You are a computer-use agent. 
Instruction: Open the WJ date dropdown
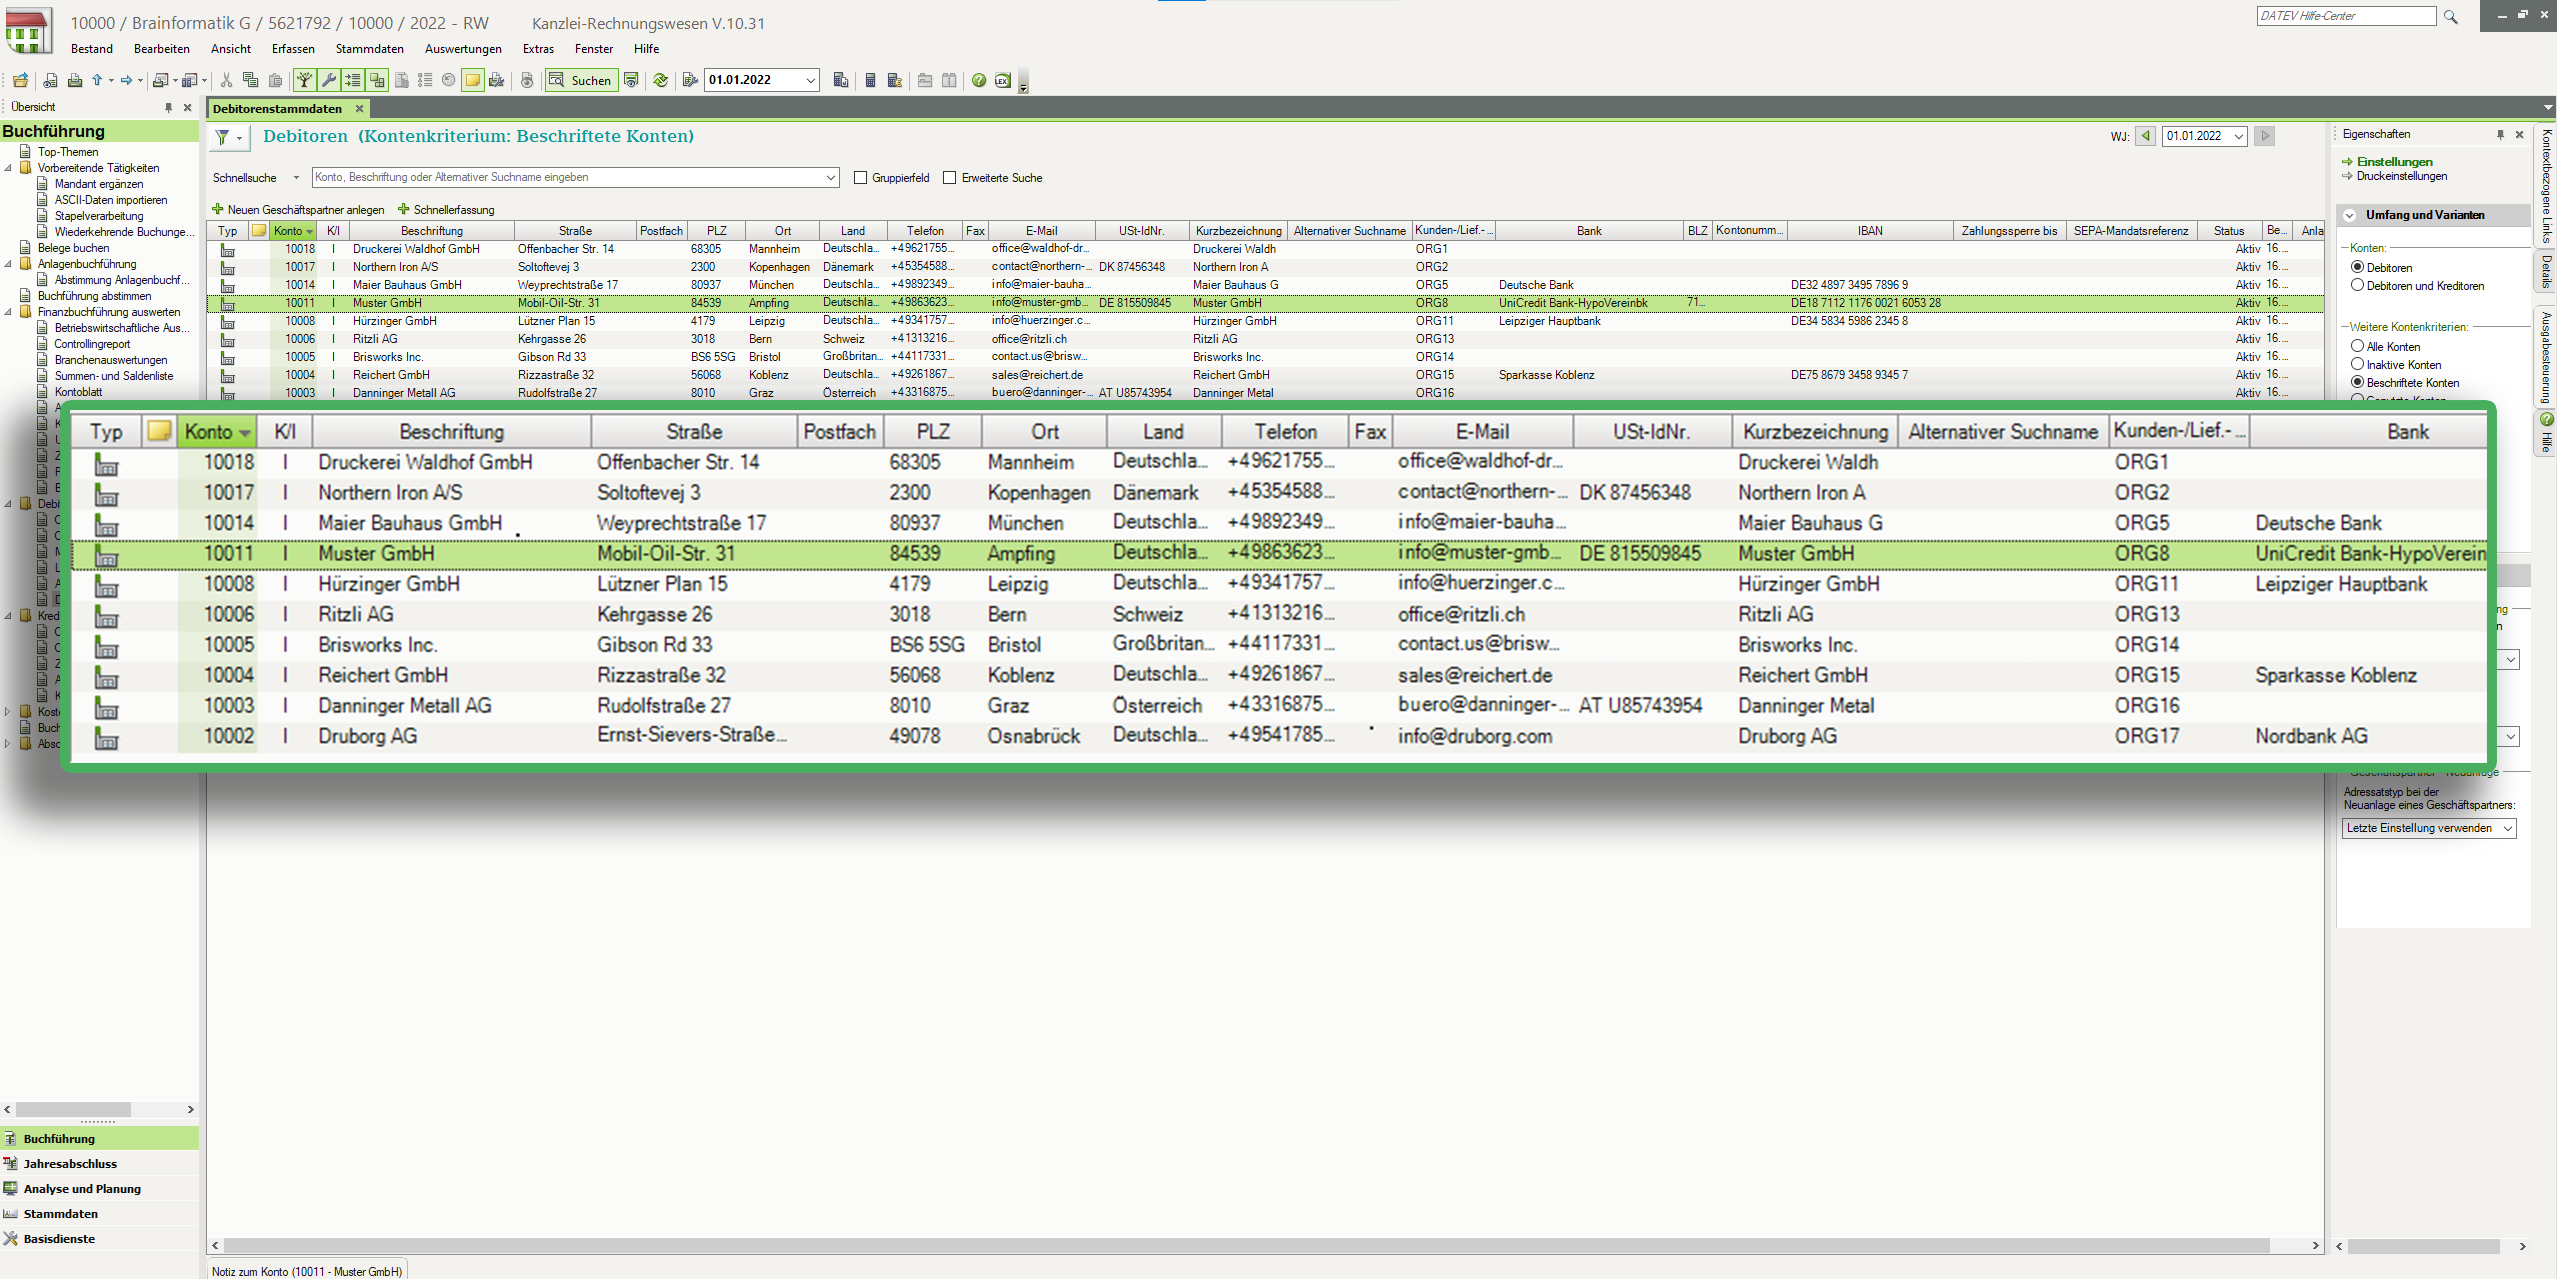point(2239,136)
